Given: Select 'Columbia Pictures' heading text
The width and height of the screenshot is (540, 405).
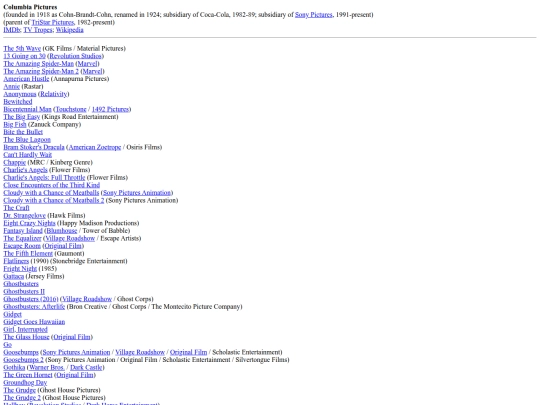Looking at the screenshot, I should (x=30, y=7).
